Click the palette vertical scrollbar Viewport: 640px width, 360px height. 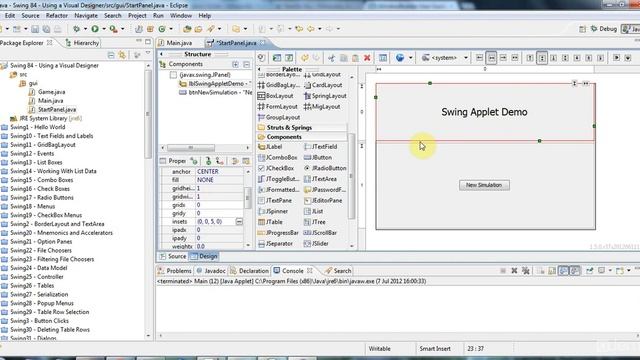point(351,176)
